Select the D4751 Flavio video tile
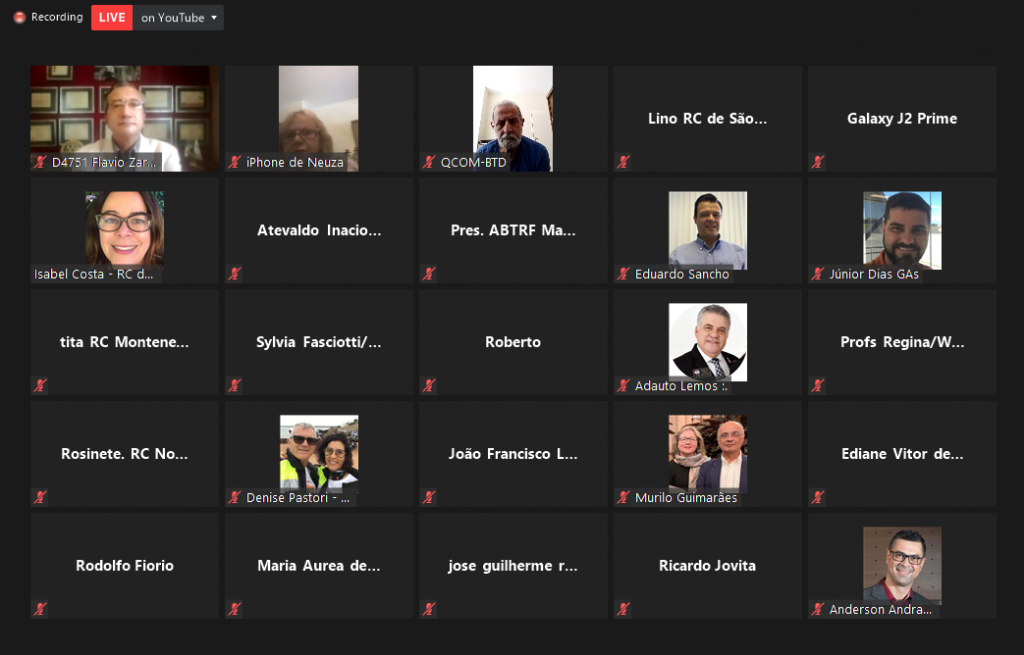 (125, 118)
